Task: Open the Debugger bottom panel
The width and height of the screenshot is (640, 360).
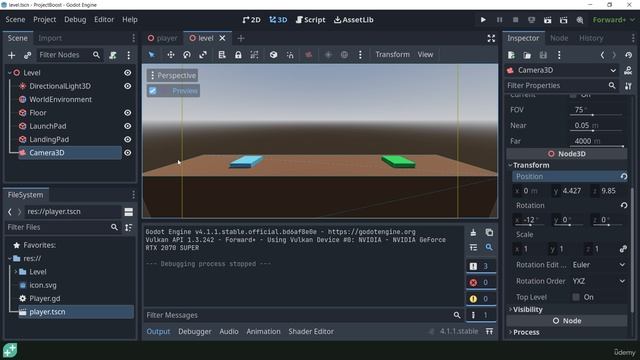Action: [x=195, y=331]
